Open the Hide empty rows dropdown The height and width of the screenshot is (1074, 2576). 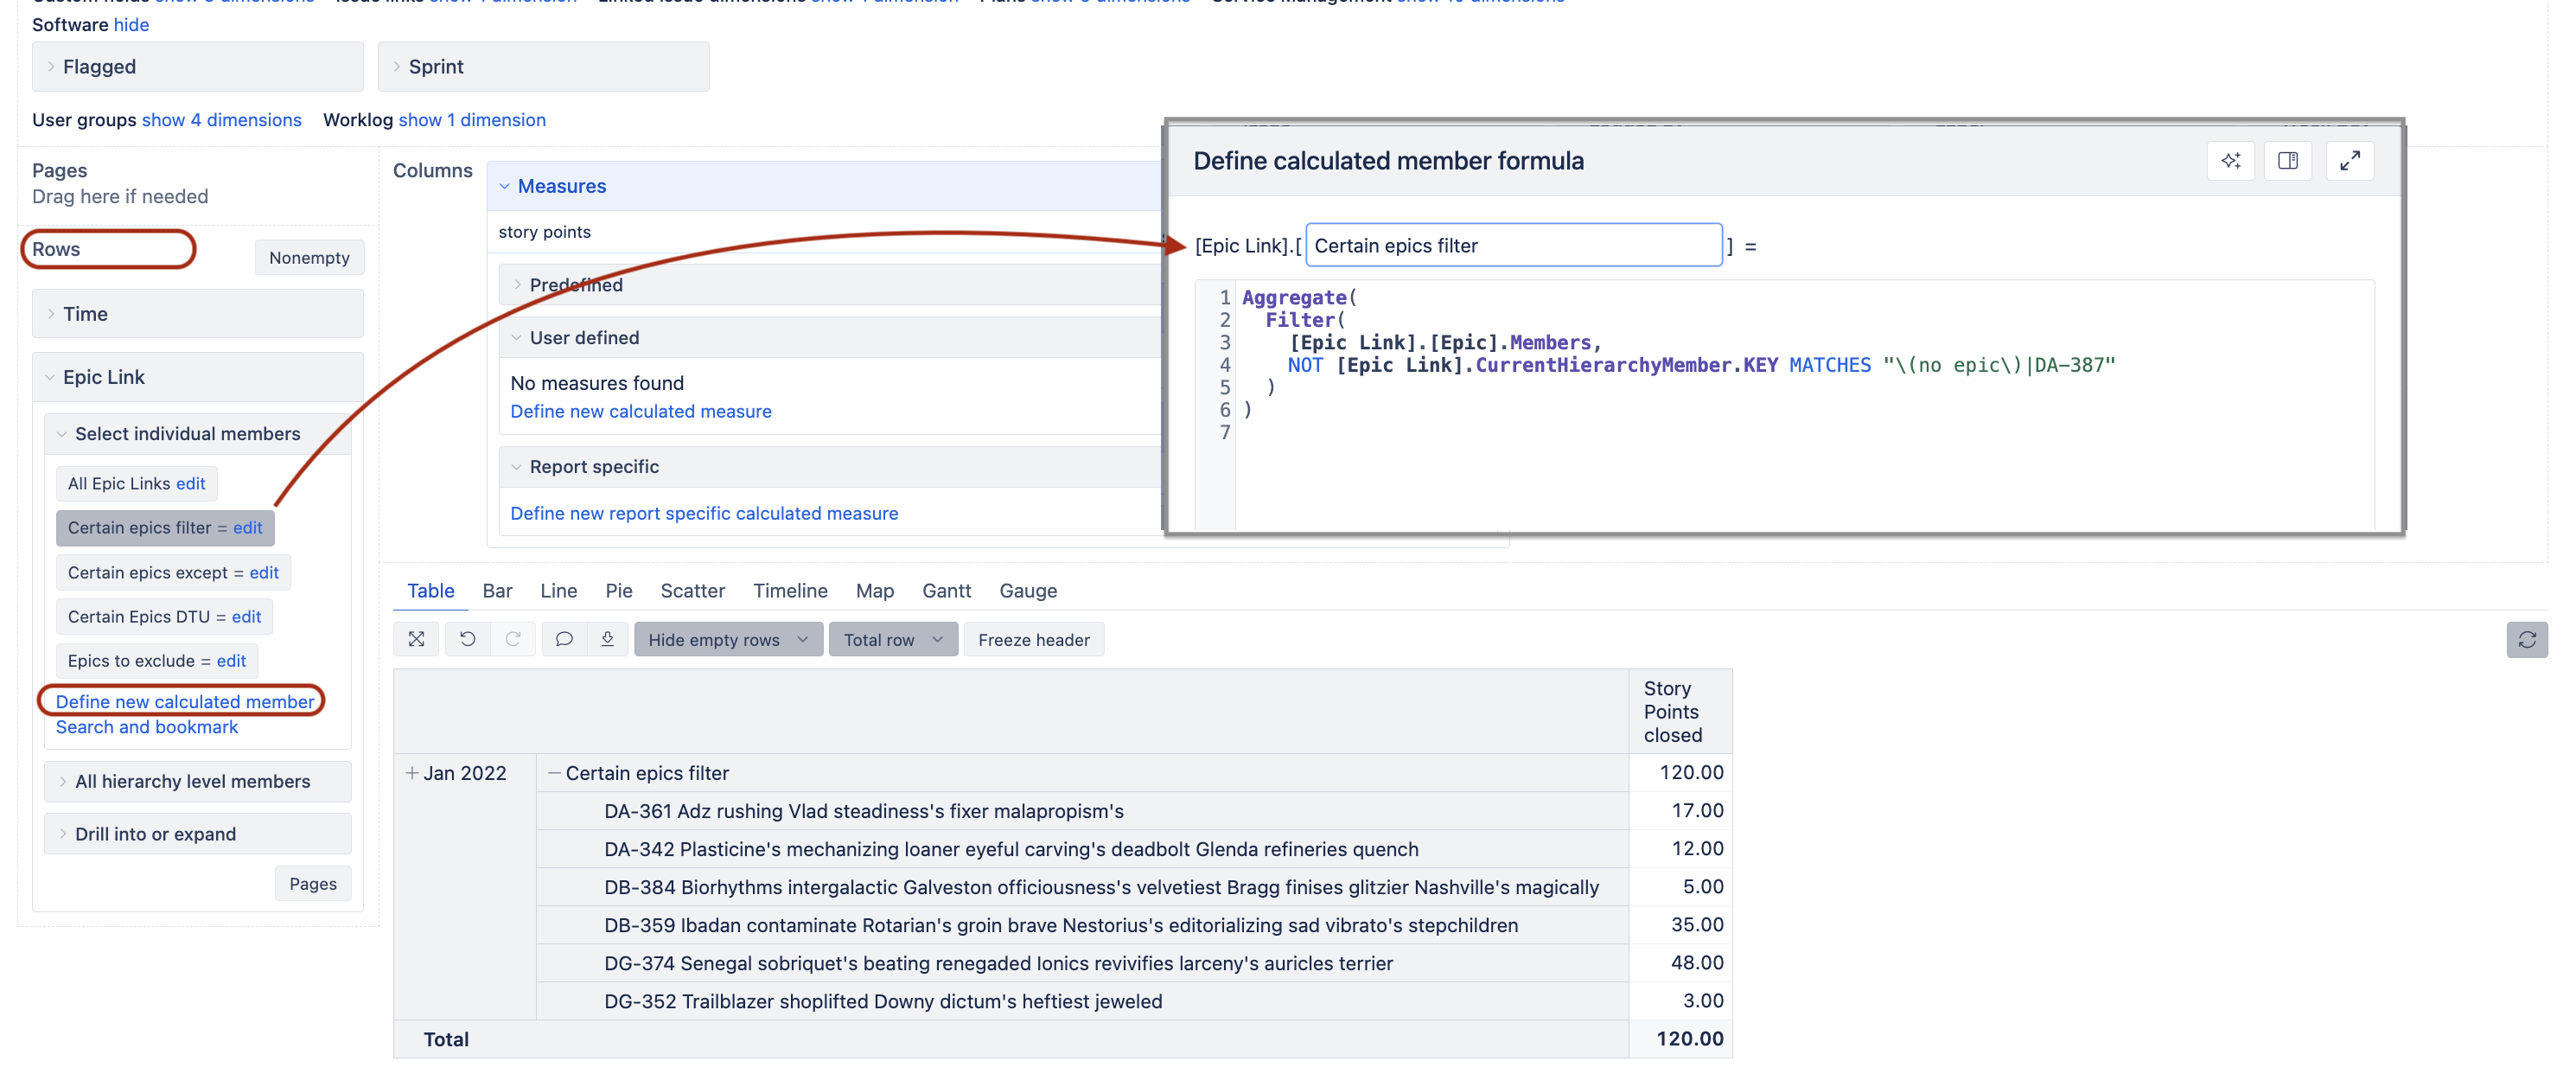(x=728, y=639)
